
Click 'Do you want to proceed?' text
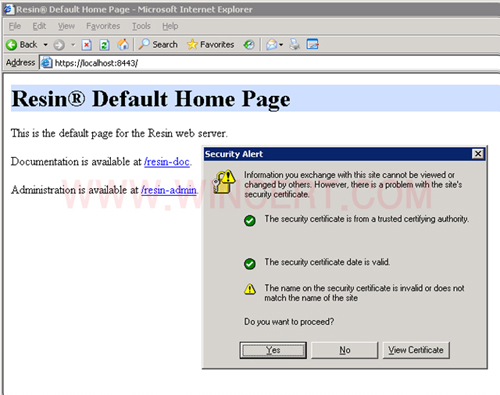(289, 322)
